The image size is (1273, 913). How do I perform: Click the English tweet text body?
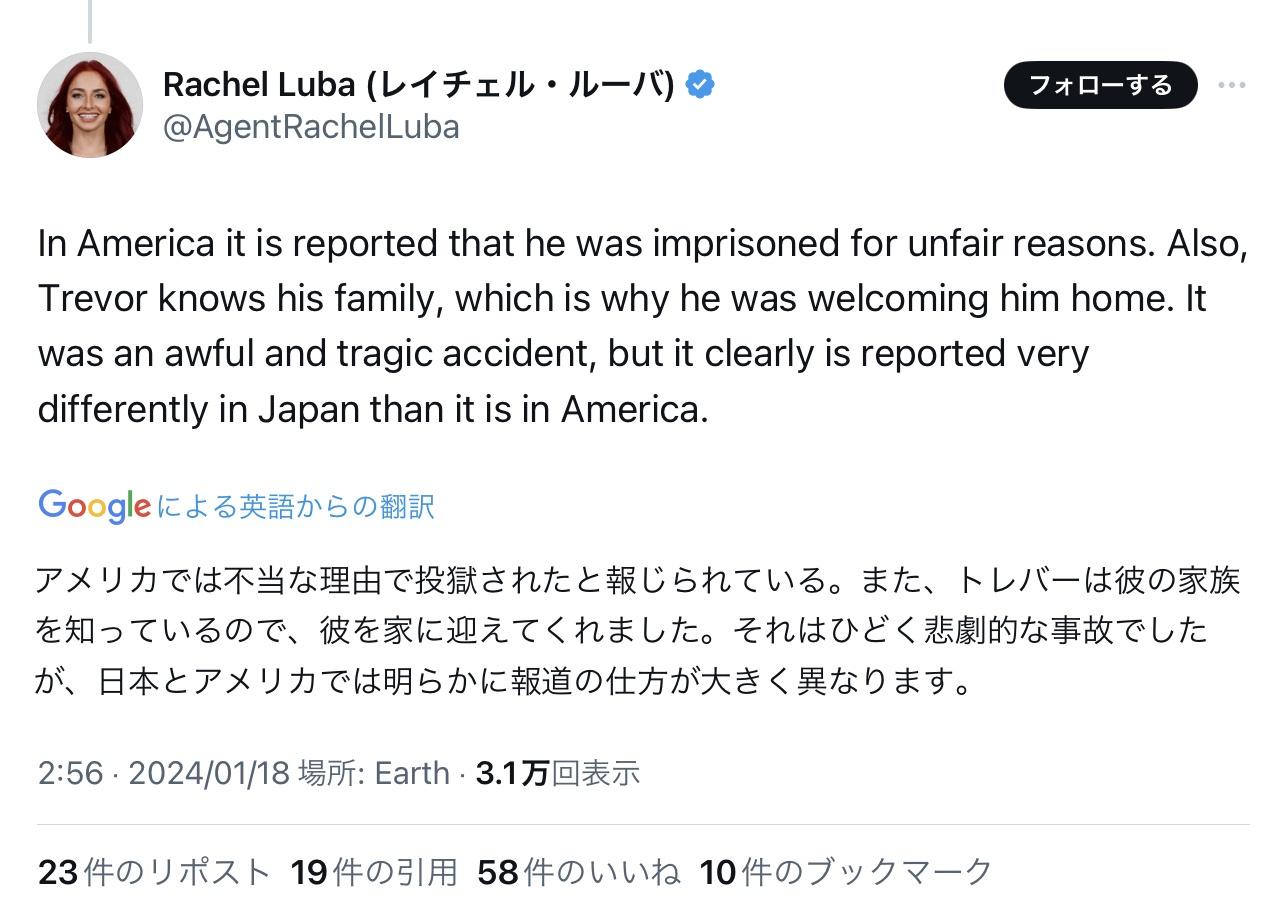click(642, 326)
